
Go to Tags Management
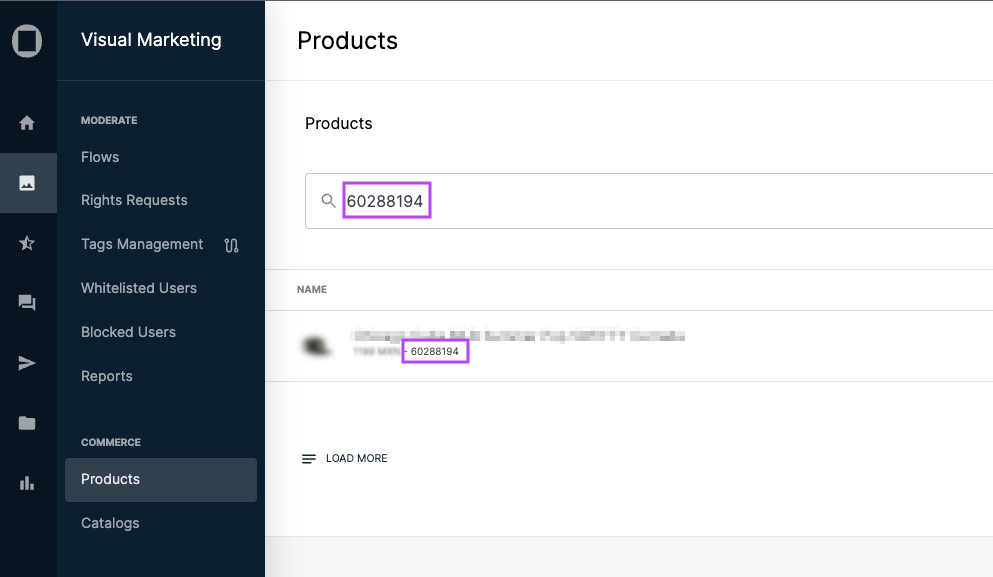(142, 244)
